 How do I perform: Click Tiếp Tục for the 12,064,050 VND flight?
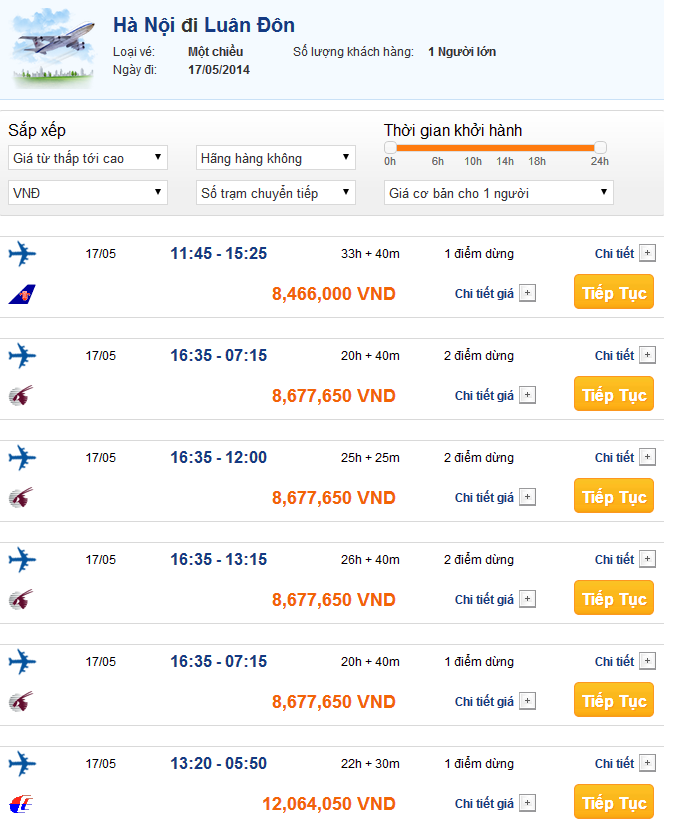coord(614,803)
